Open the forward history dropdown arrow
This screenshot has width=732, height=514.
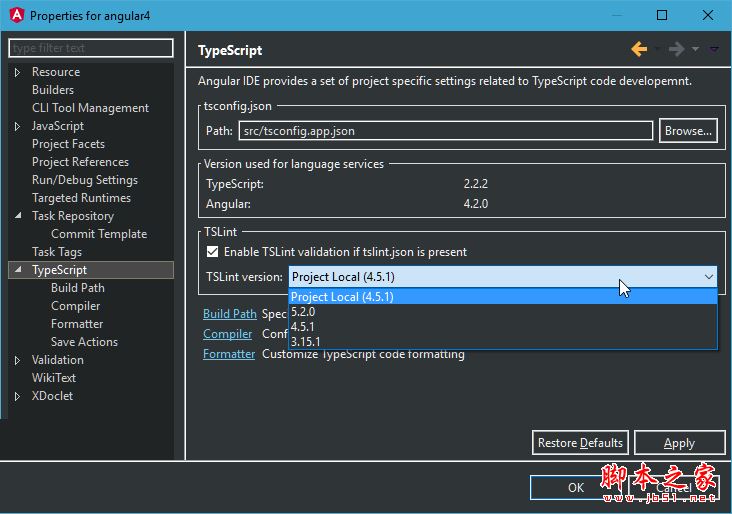pos(696,49)
